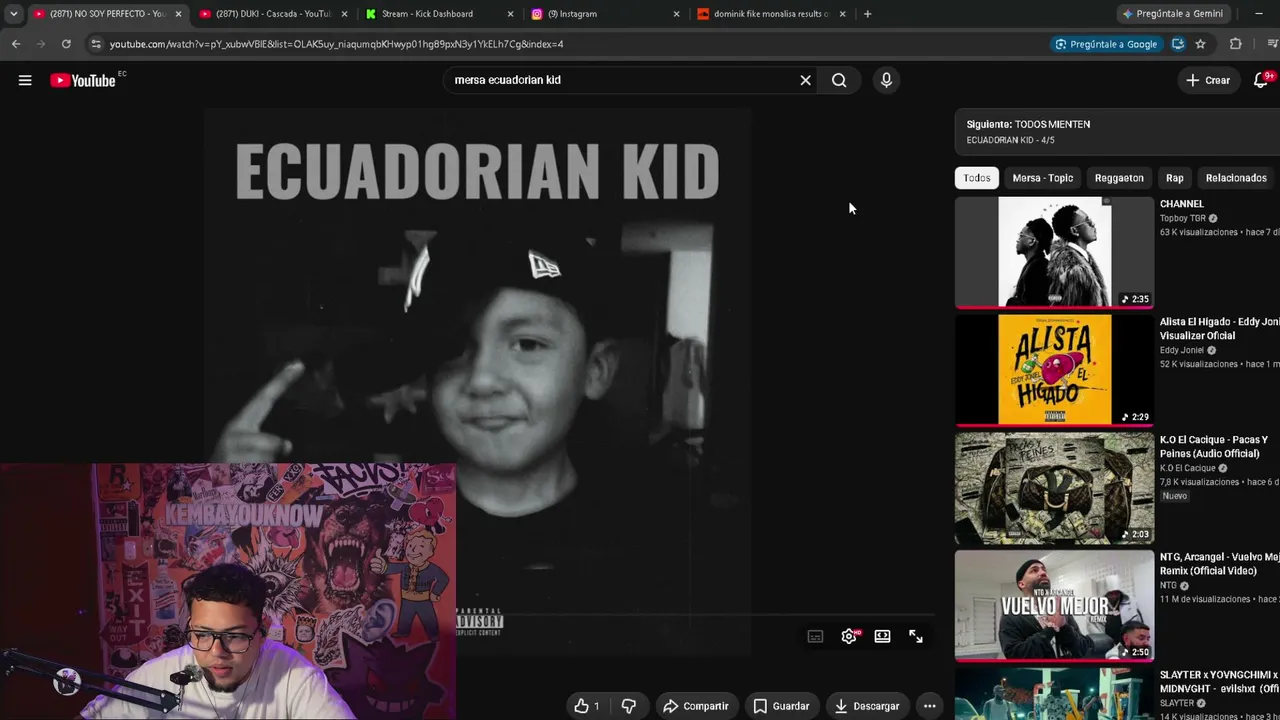The image size is (1280, 720).
Task: Open the Vuelvo Mejor Remix thumbnail
Action: pyautogui.click(x=1054, y=606)
